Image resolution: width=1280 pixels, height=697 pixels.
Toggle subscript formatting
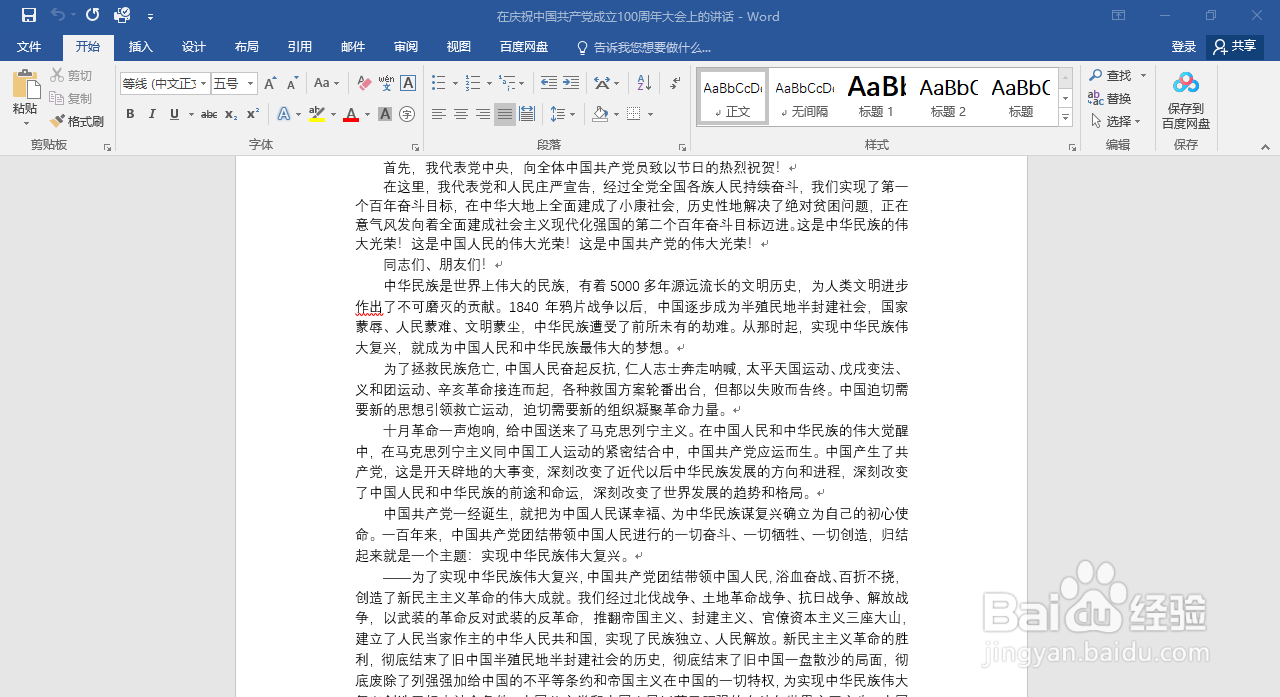(x=231, y=114)
